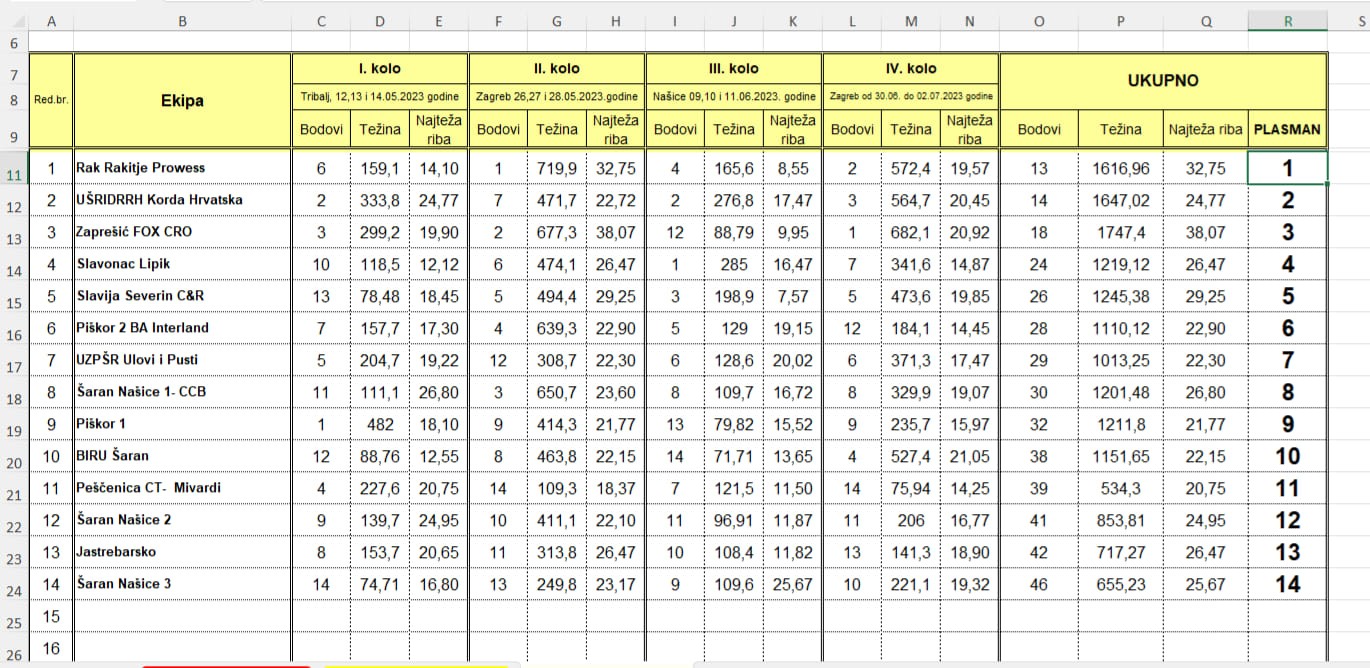This screenshot has width=1370, height=668.
Task: Select the PLASMAN cell showing 14
Action: coord(1288,584)
